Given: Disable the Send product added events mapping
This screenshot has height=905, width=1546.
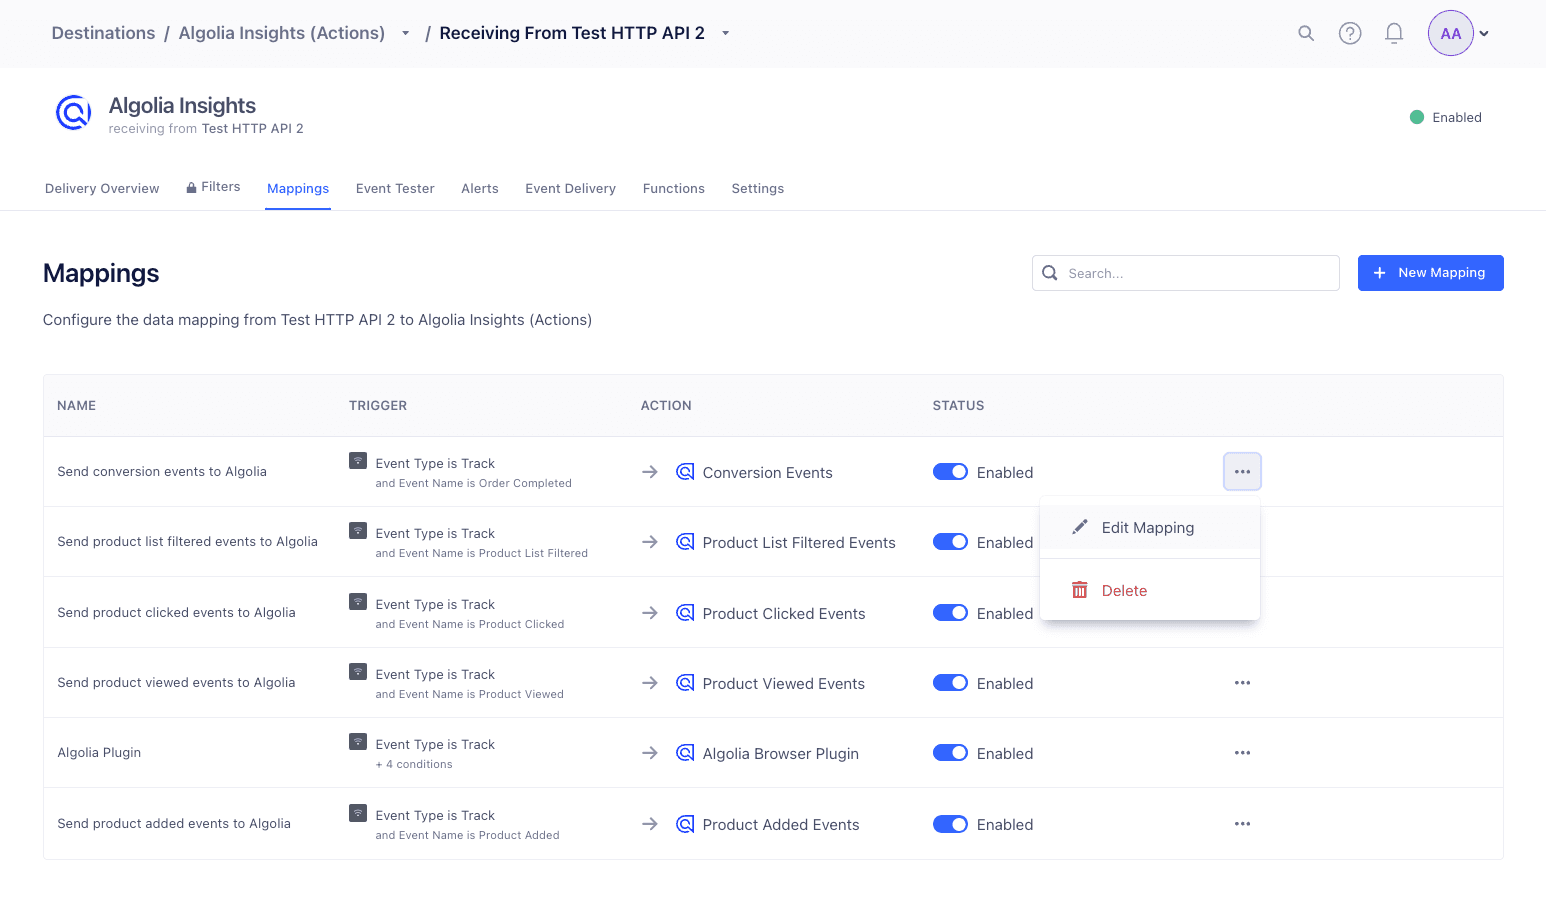Looking at the screenshot, I should click(950, 823).
